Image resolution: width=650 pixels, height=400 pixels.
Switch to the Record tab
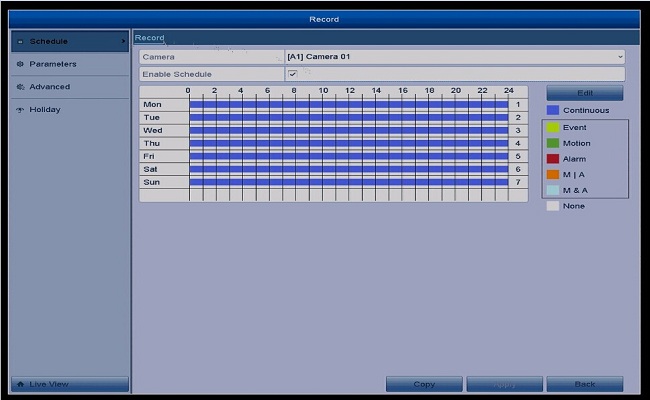pyautogui.click(x=150, y=38)
